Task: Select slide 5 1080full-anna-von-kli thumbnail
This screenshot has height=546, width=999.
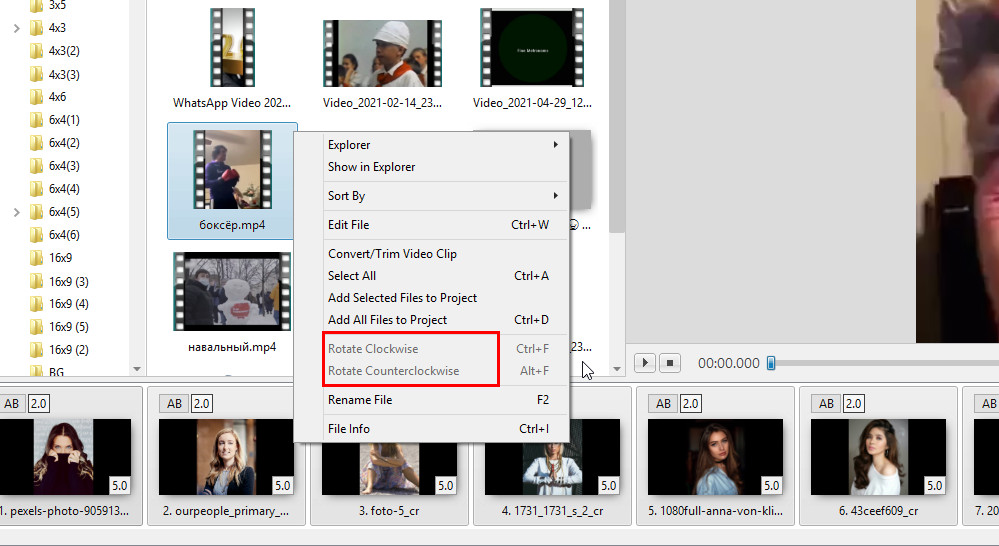Action: [714, 457]
